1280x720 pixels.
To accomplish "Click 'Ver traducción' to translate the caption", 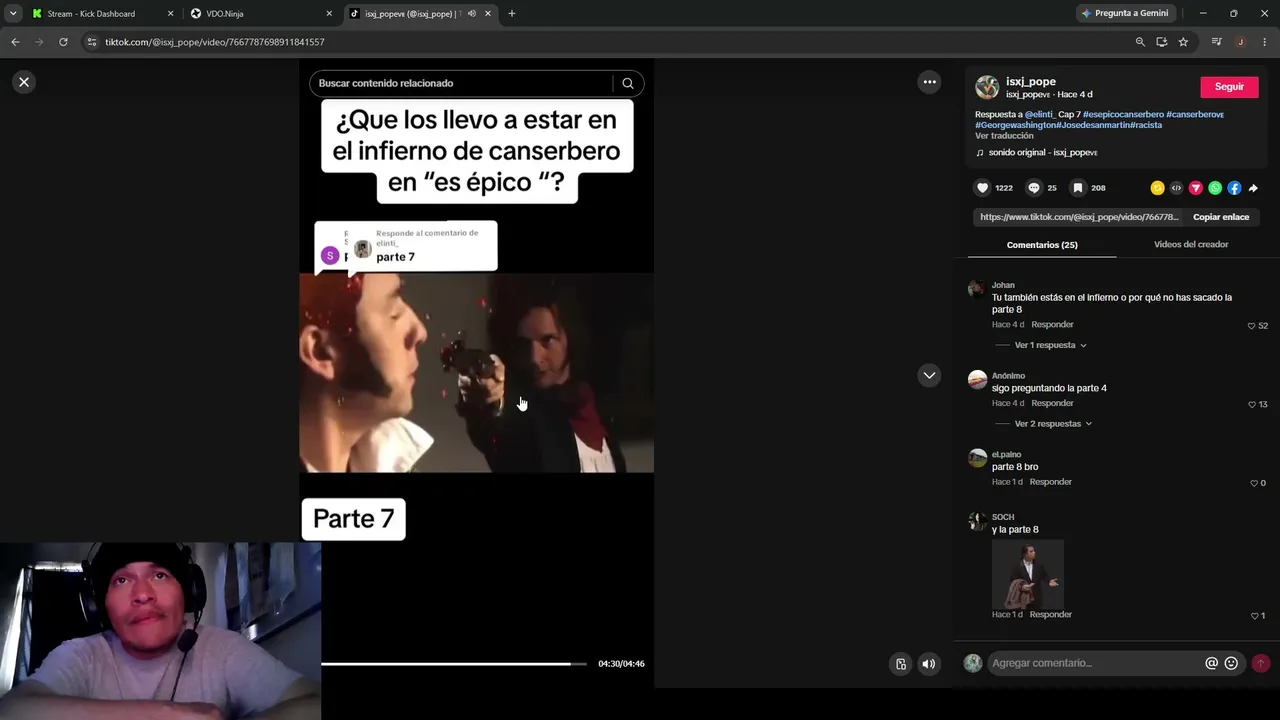I will click(x=1004, y=136).
